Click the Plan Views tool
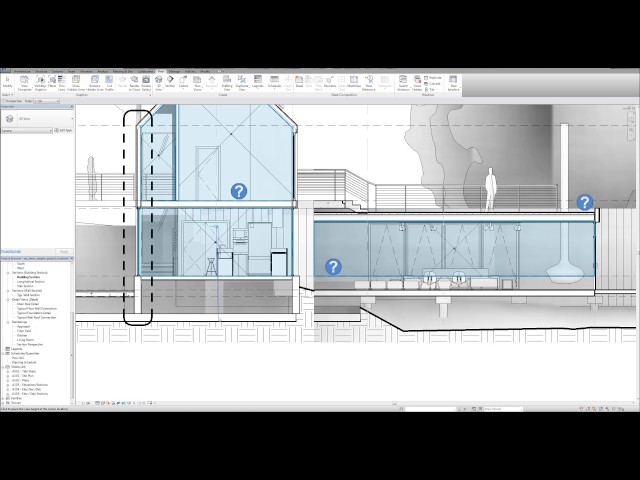This screenshot has height=480, width=640. pyautogui.click(x=198, y=83)
